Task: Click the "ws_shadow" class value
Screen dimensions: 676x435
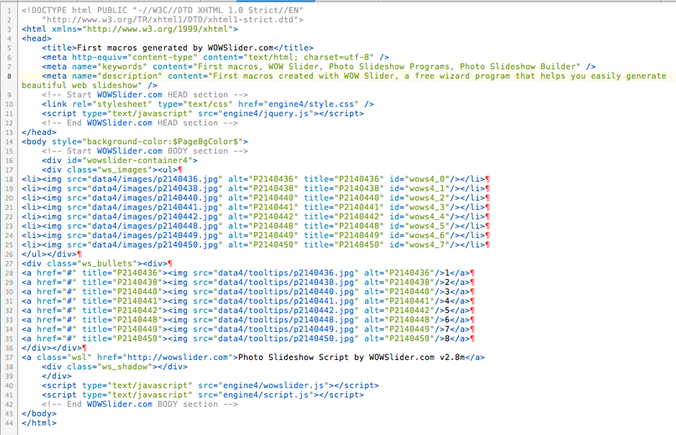Action: (125, 367)
